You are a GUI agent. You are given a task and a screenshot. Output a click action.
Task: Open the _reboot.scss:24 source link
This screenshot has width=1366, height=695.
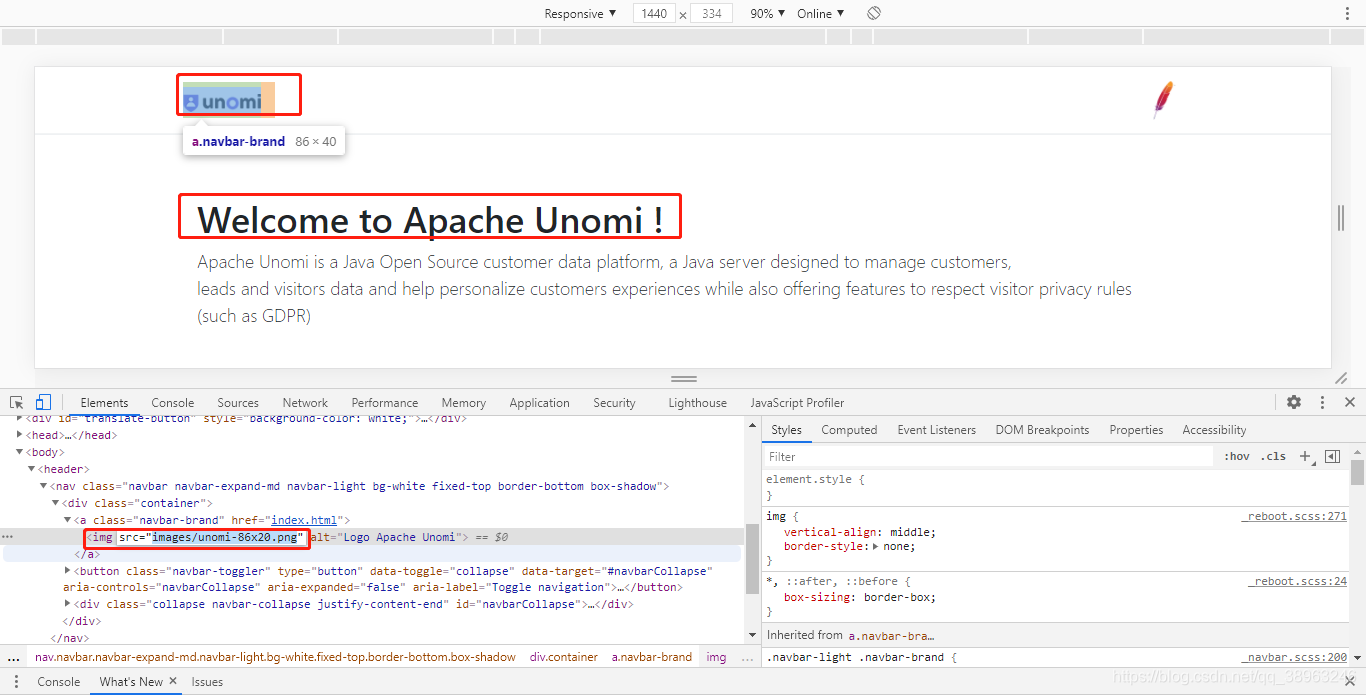(1298, 581)
